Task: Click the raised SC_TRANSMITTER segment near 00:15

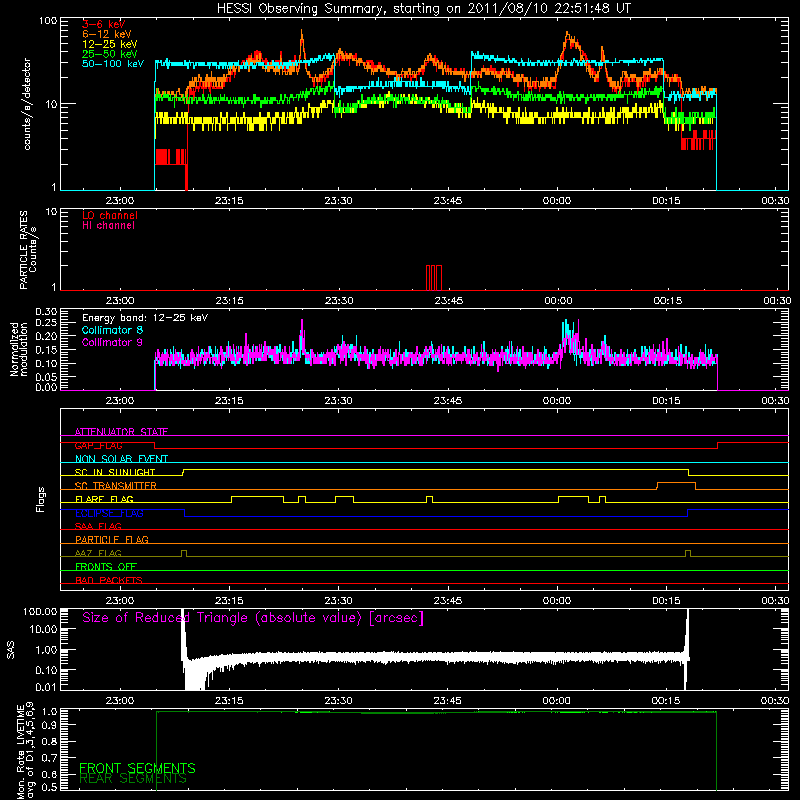Action: [x=677, y=483]
